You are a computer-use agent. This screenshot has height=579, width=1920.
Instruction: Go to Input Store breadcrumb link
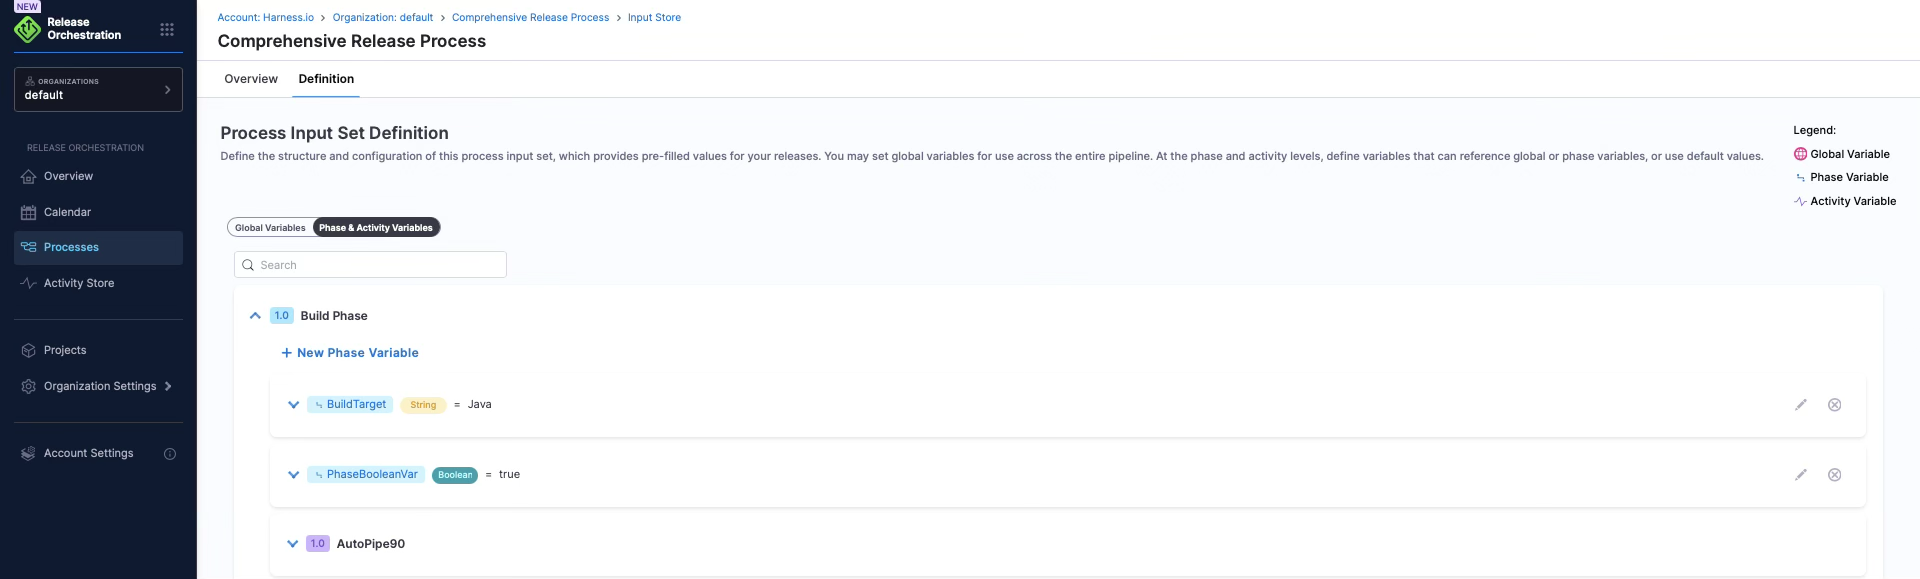tap(654, 18)
